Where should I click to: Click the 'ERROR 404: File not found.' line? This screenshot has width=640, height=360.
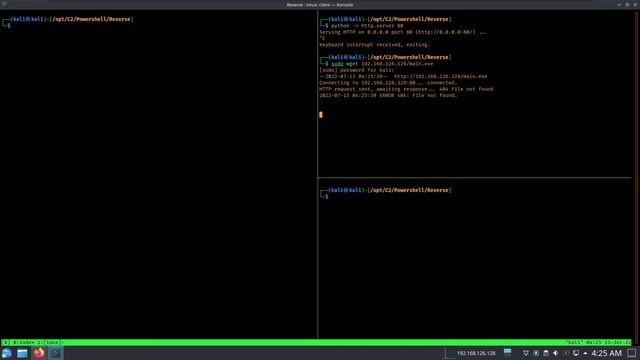[388, 96]
